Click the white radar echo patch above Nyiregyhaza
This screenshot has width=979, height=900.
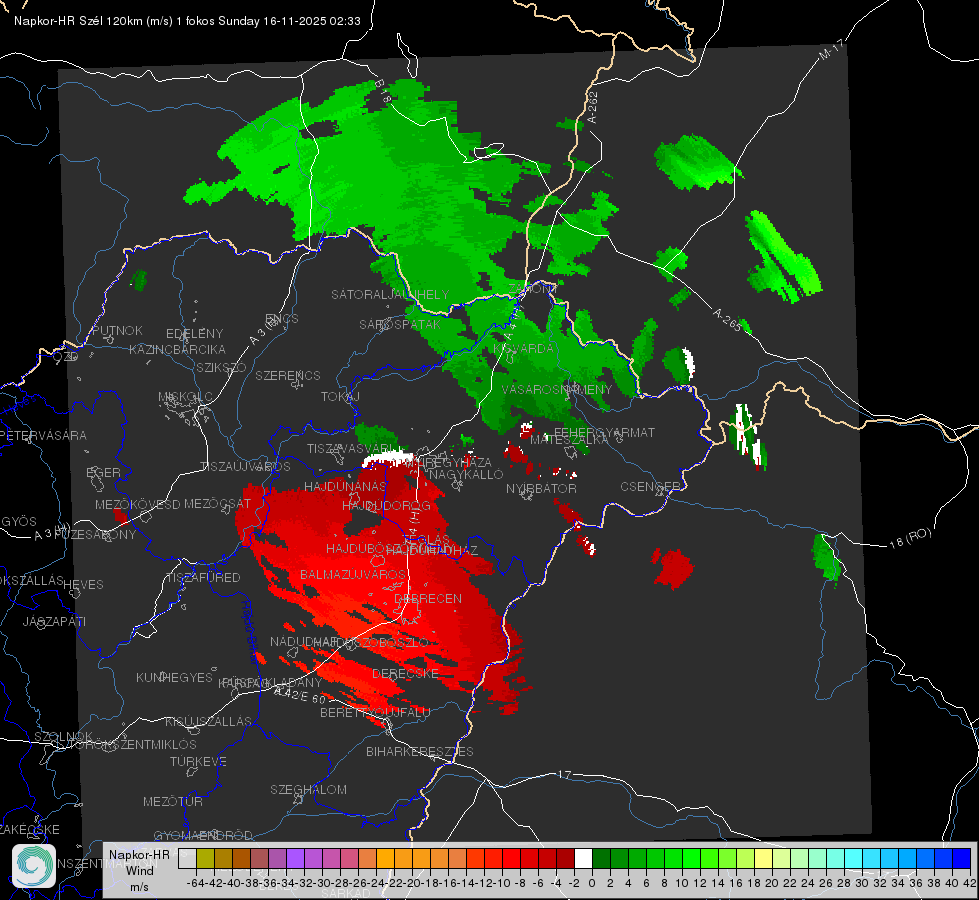tap(386, 458)
